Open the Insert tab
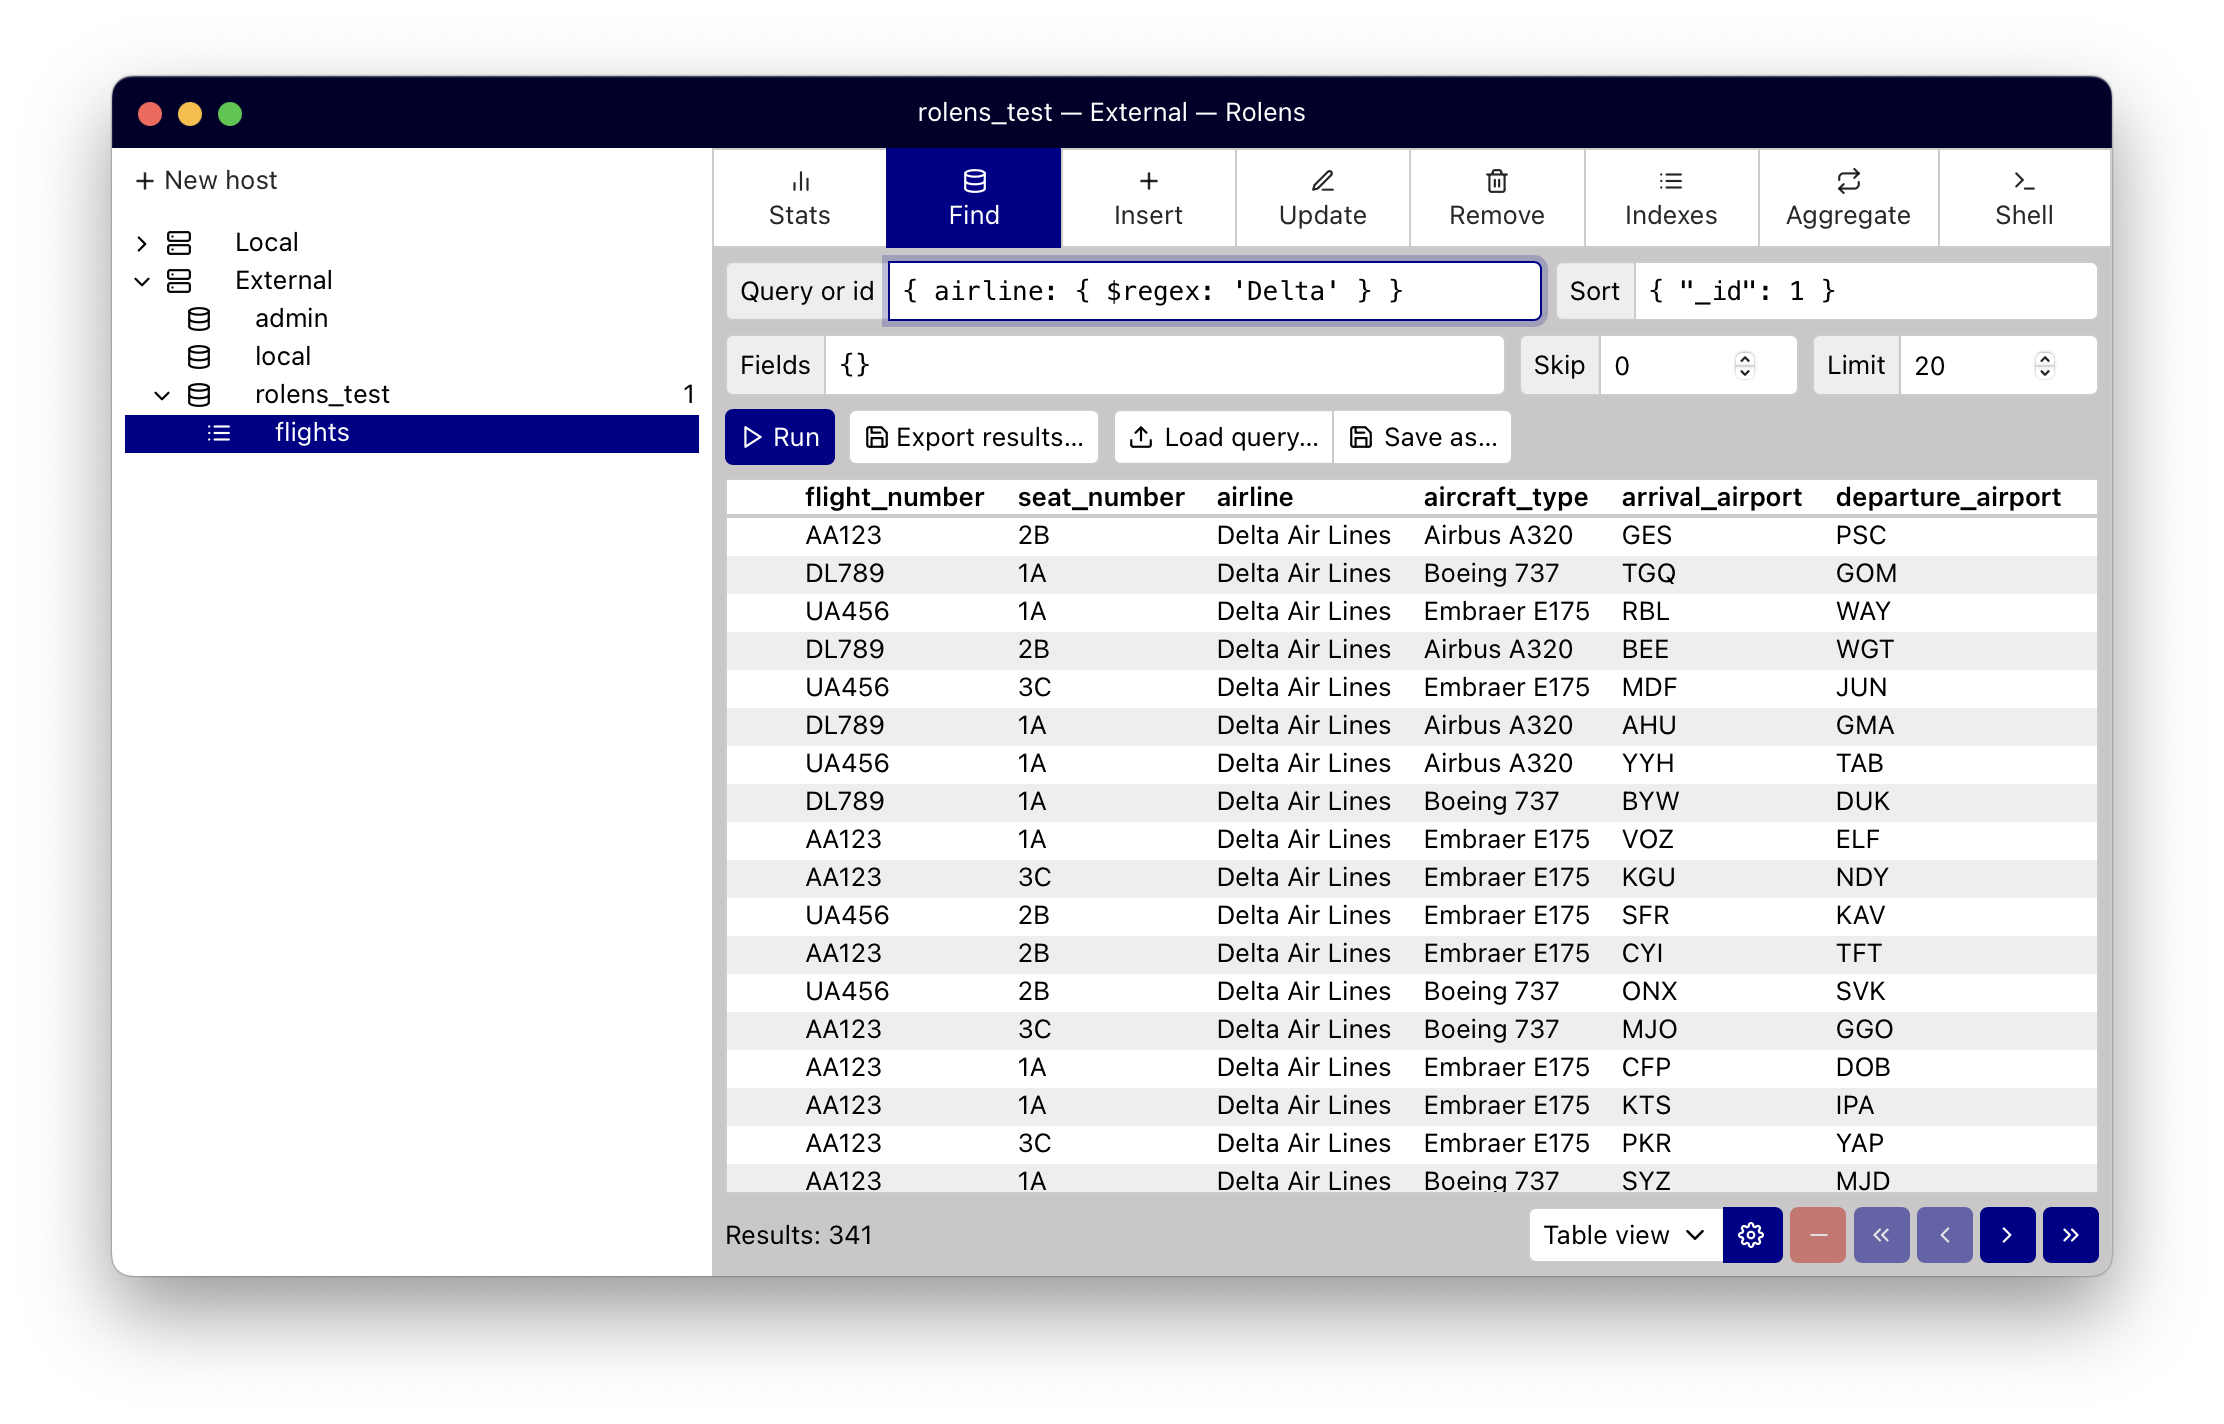This screenshot has height=1424, width=2224. click(x=1148, y=198)
